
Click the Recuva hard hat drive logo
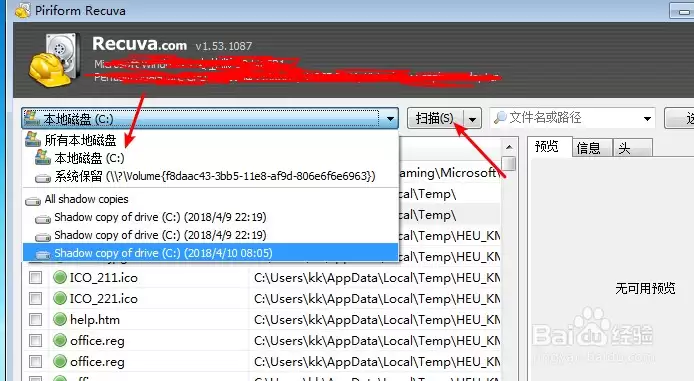pos(54,61)
